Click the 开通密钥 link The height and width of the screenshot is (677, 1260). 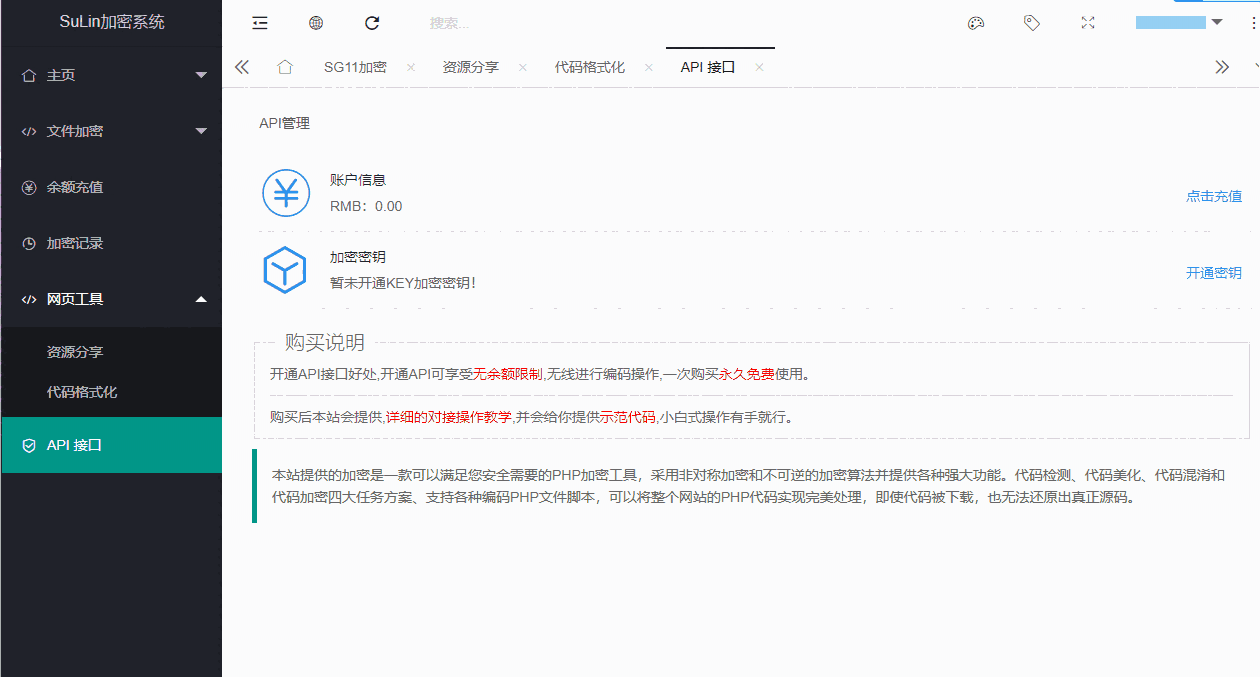[1213, 273]
